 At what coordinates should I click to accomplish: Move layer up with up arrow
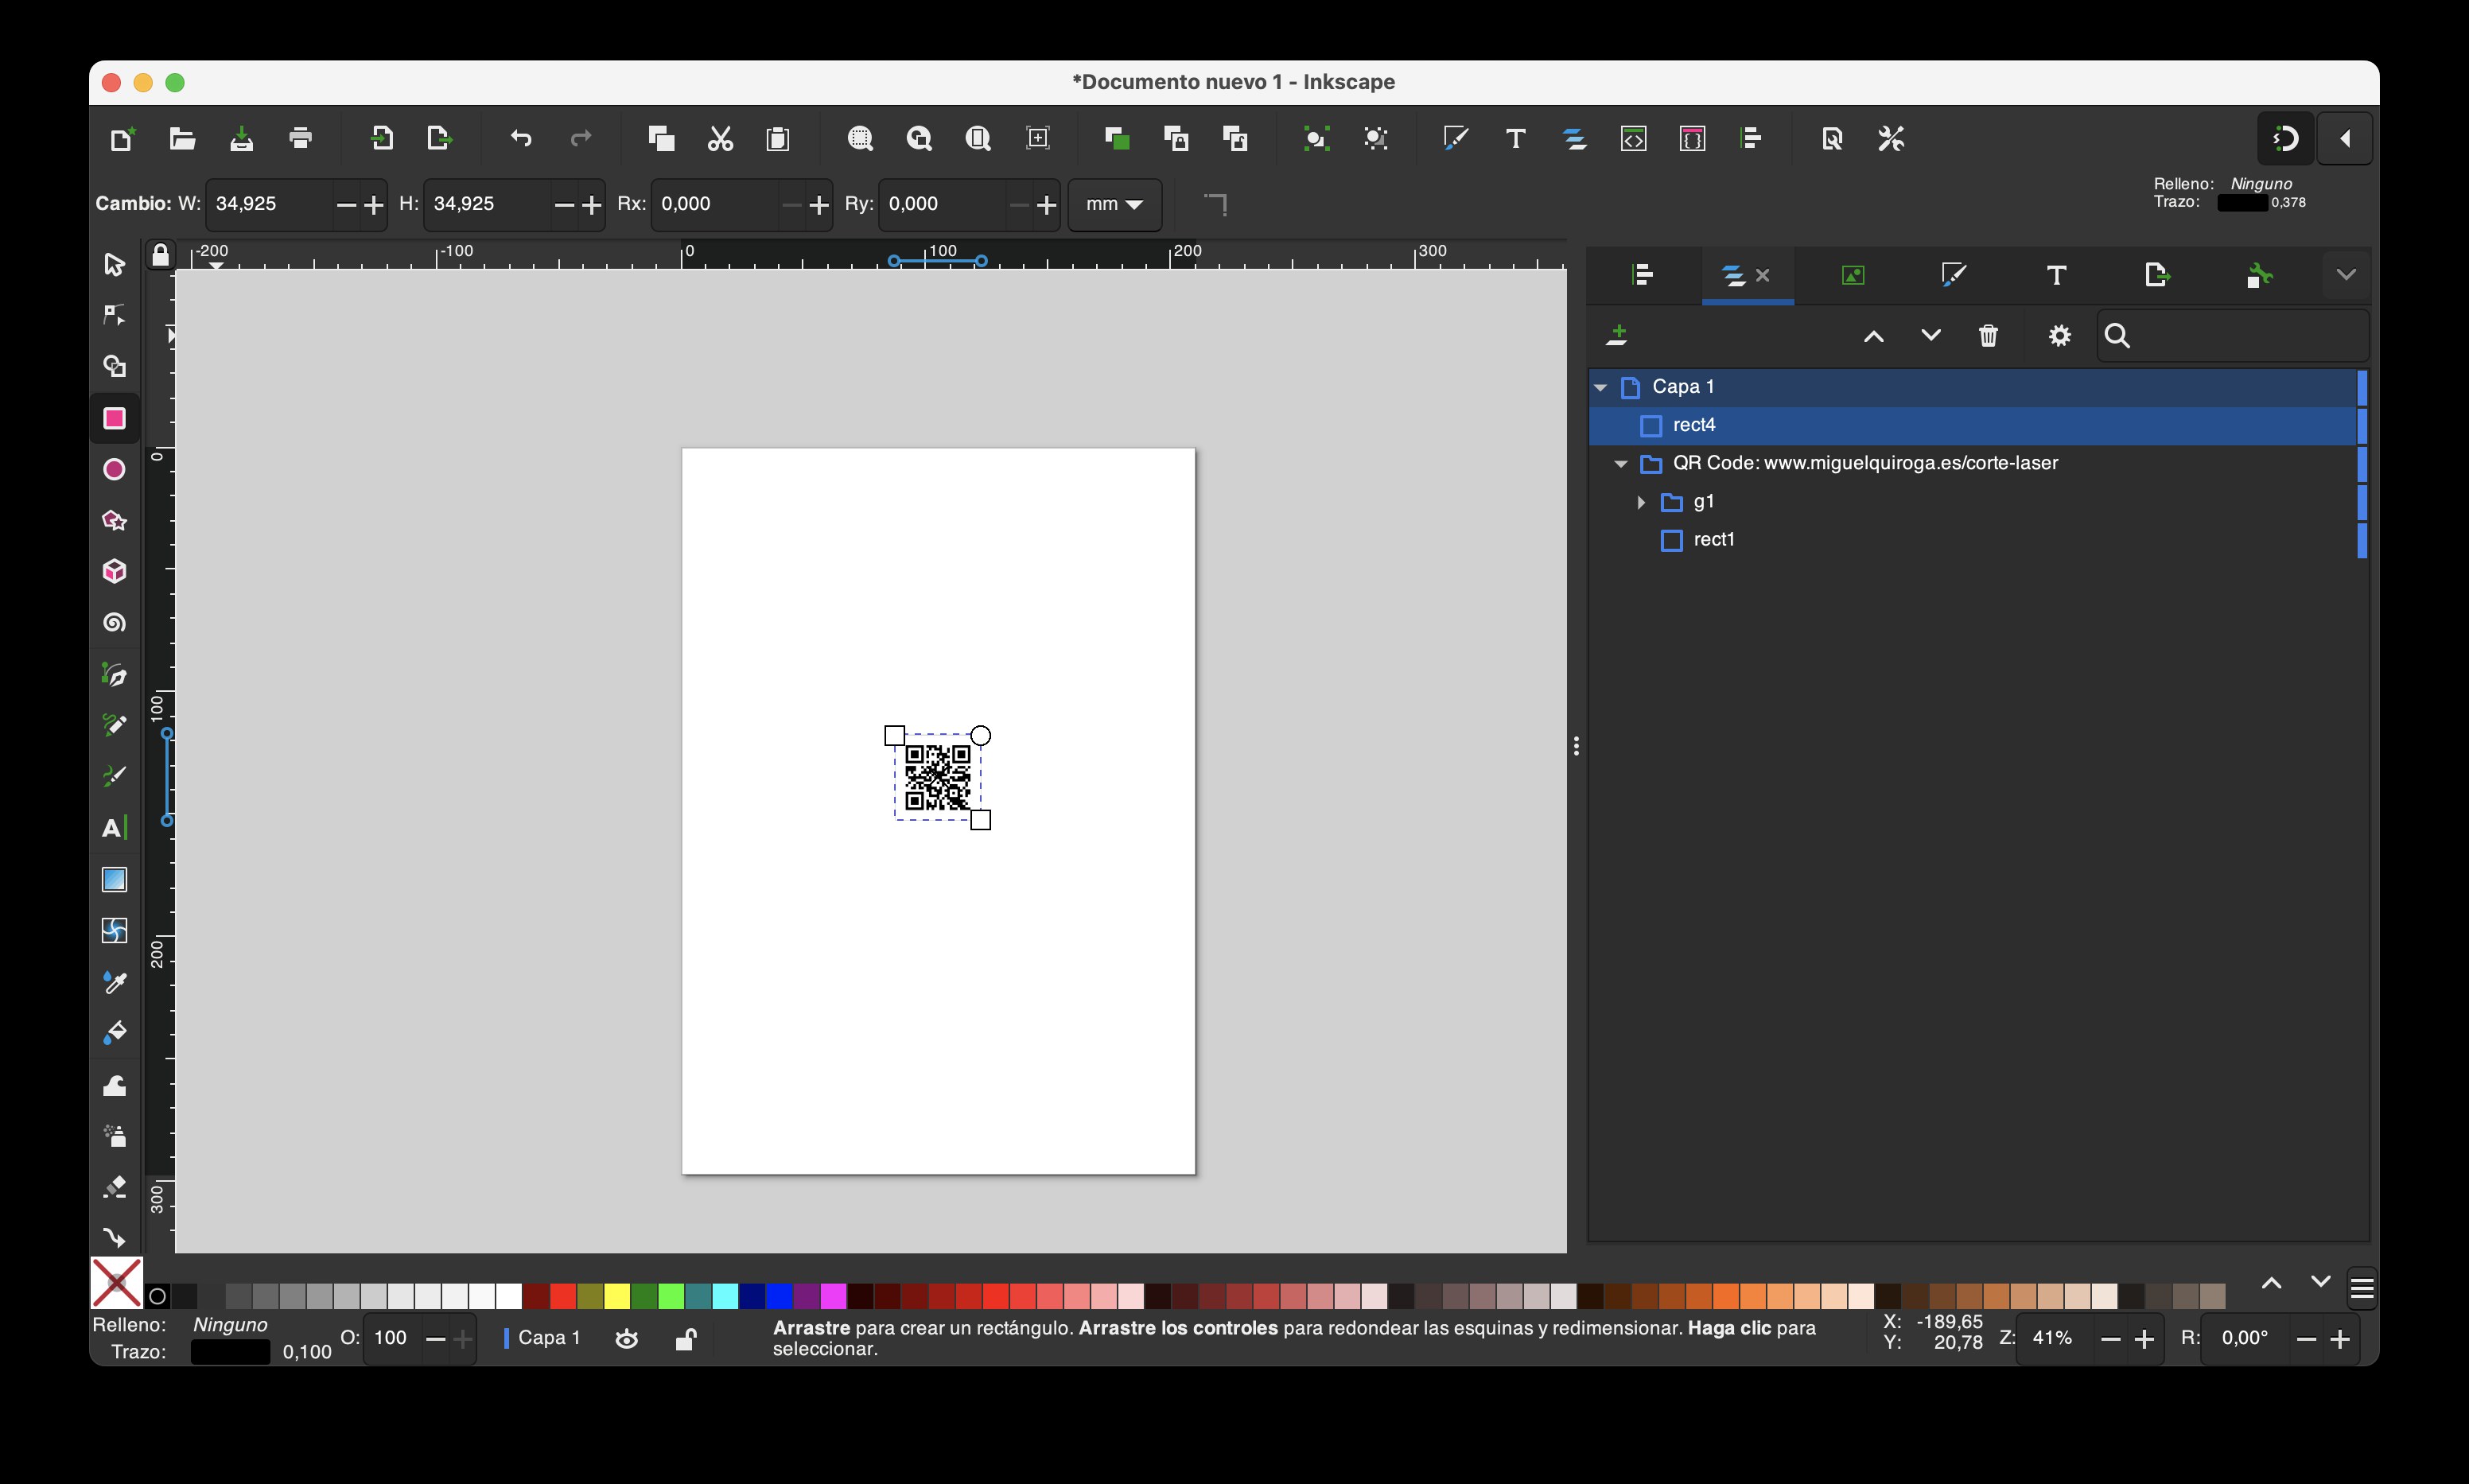[x=1874, y=336]
